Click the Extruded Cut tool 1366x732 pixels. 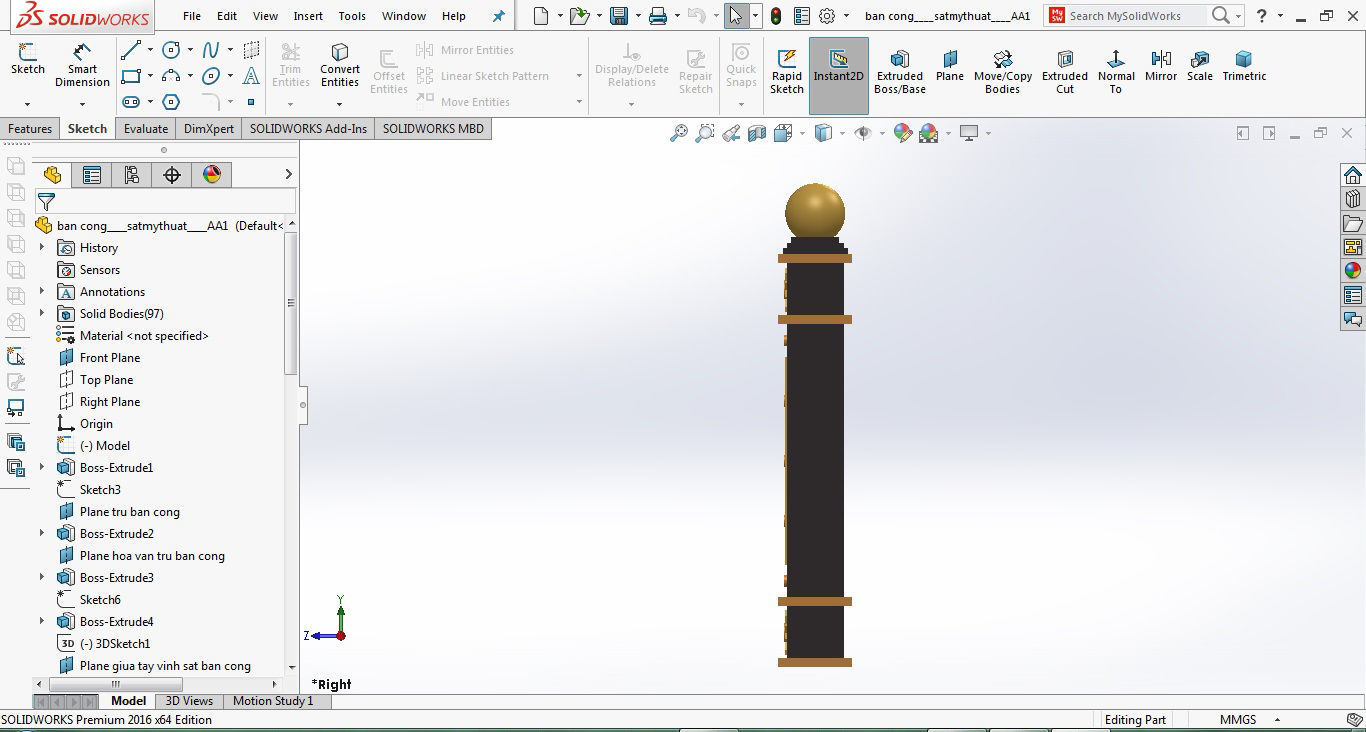(x=1065, y=72)
